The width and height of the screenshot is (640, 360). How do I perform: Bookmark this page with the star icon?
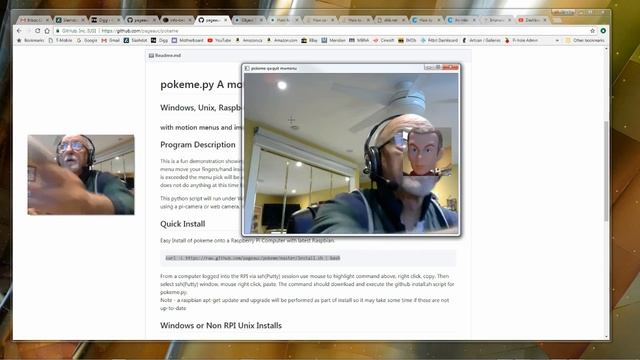(x=592, y=31)
